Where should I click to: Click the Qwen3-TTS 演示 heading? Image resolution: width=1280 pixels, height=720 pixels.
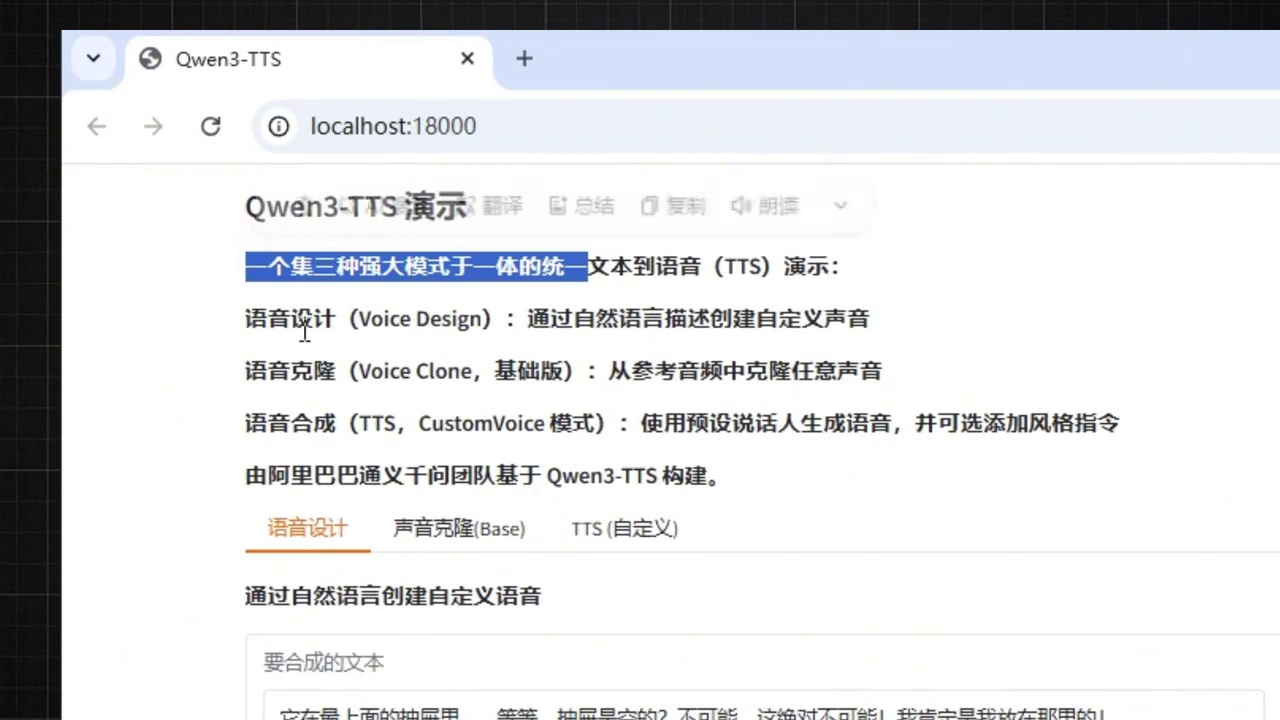(356, 206)
